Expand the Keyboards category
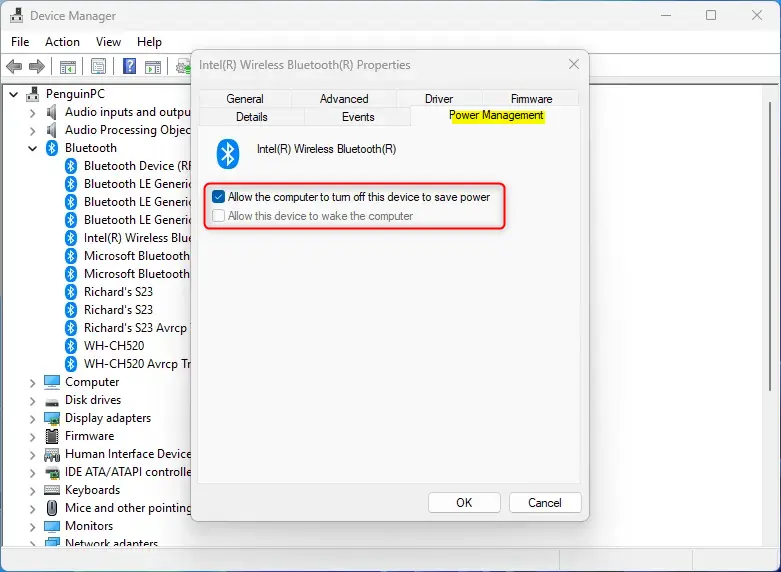This screenshot has height=572, width=781. click(x=32, y=491)
